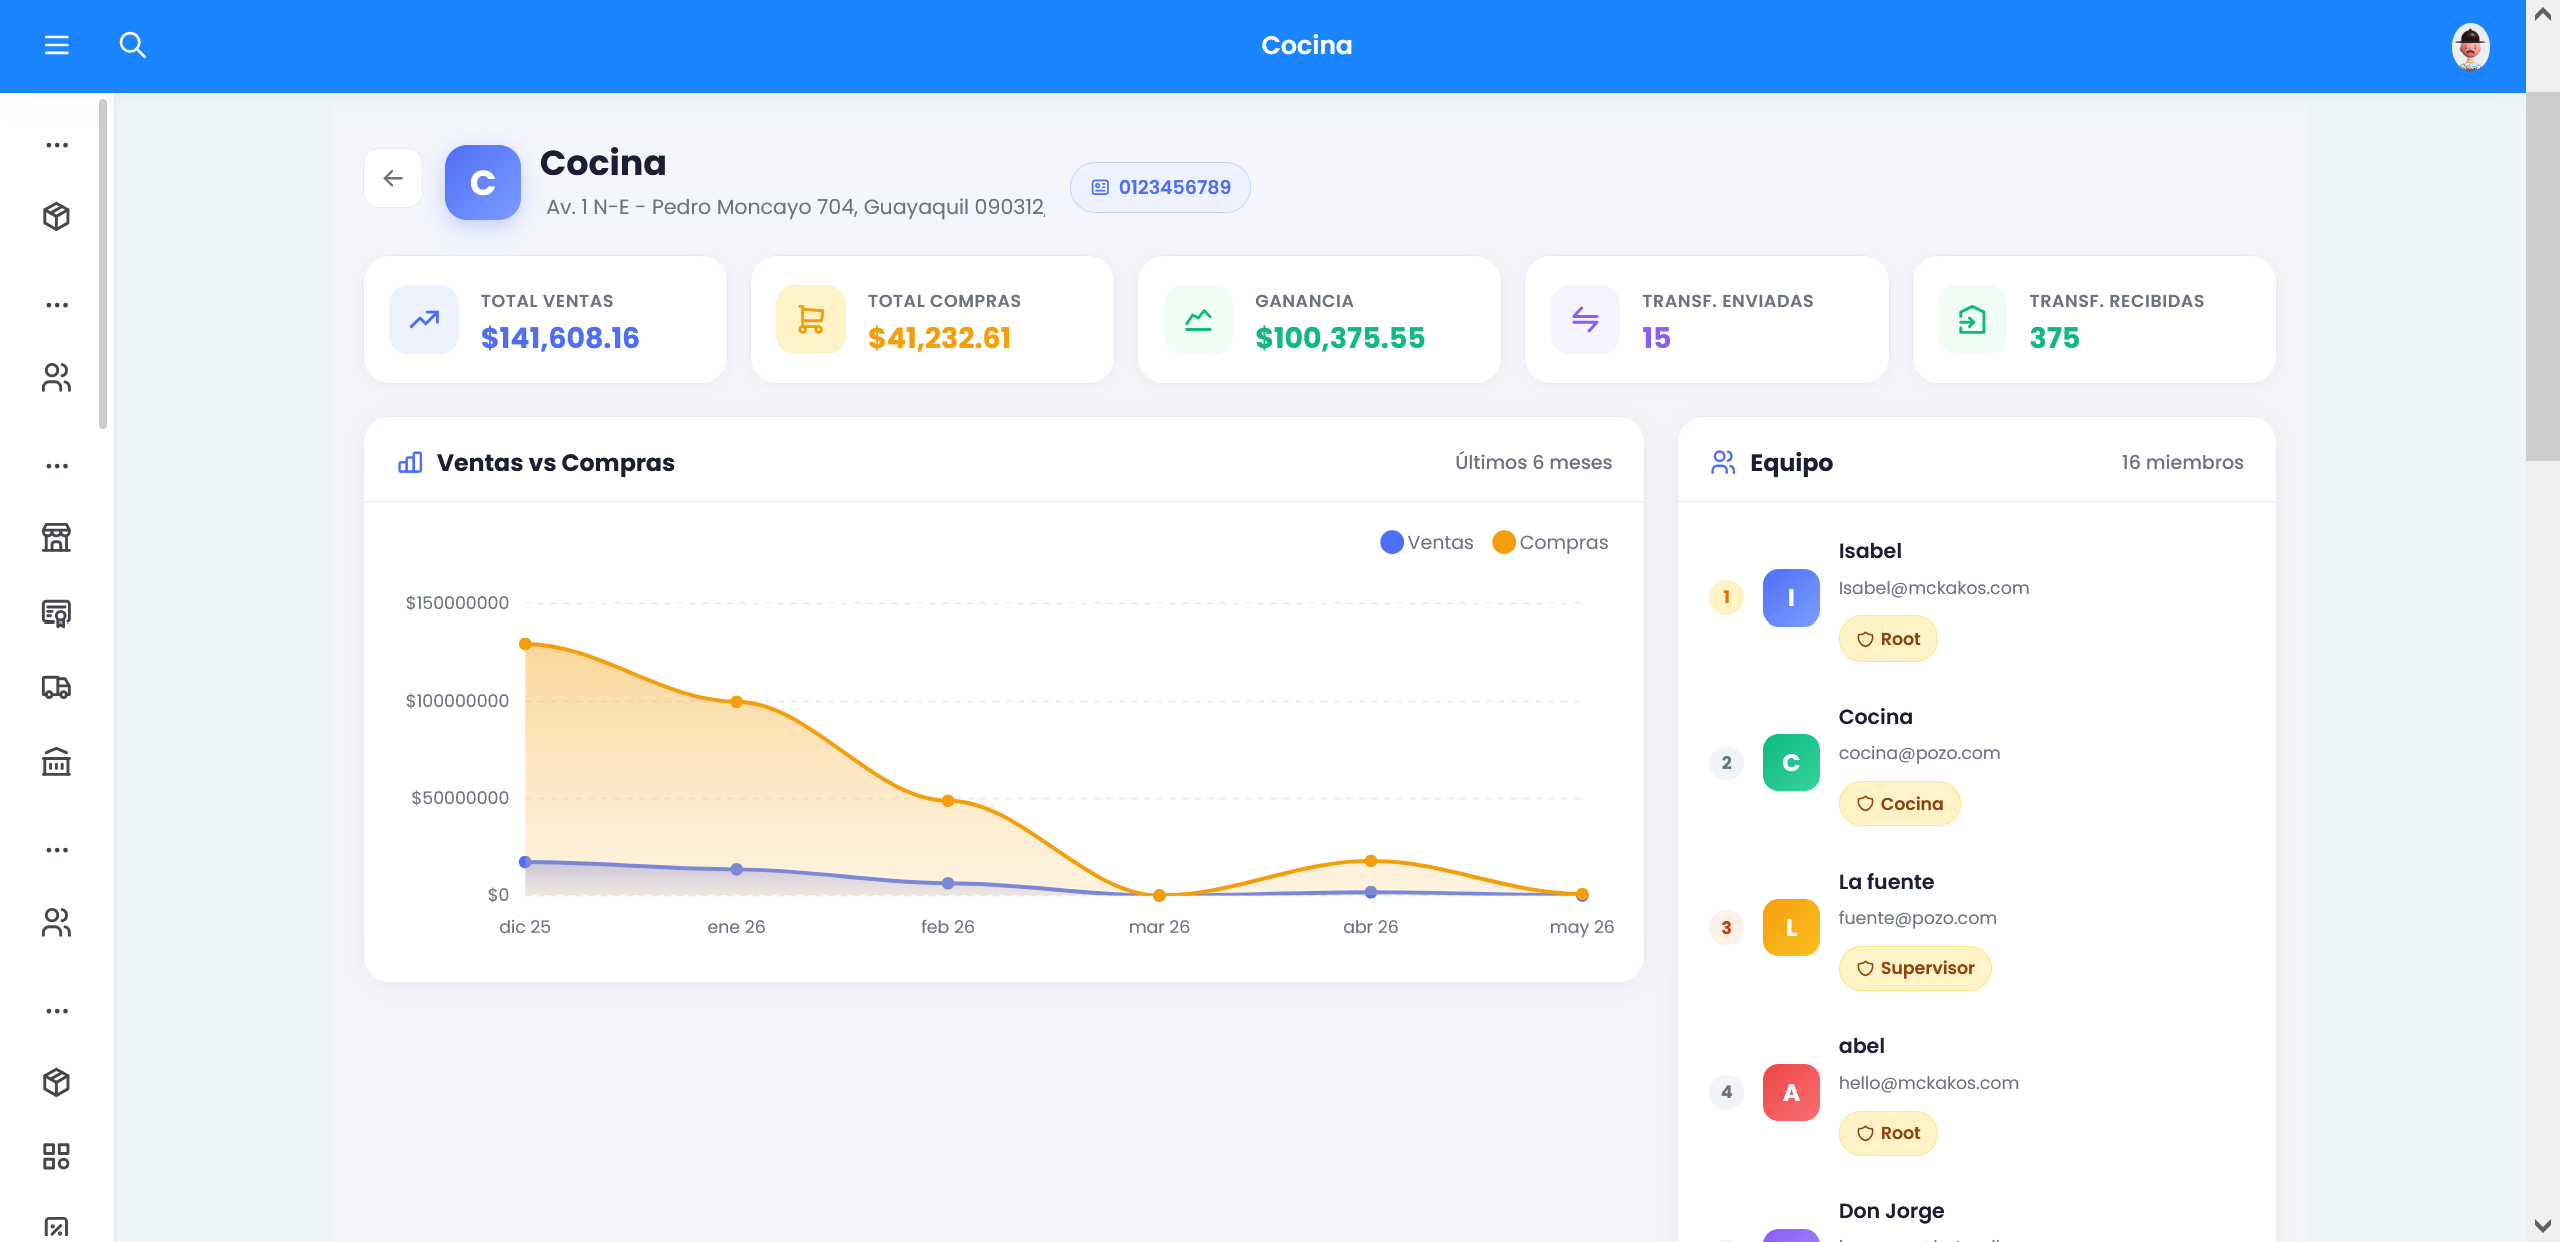Viewport: 2560px width, 1242px height.
Task: Click the 16 miembros count
Action: [2182, 462]
